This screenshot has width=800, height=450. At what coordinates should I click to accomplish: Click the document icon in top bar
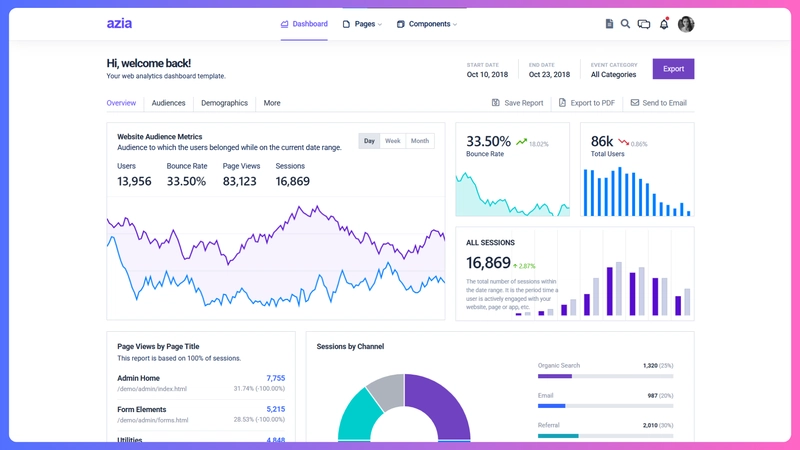pyautogui.click(x=609, y=24)
